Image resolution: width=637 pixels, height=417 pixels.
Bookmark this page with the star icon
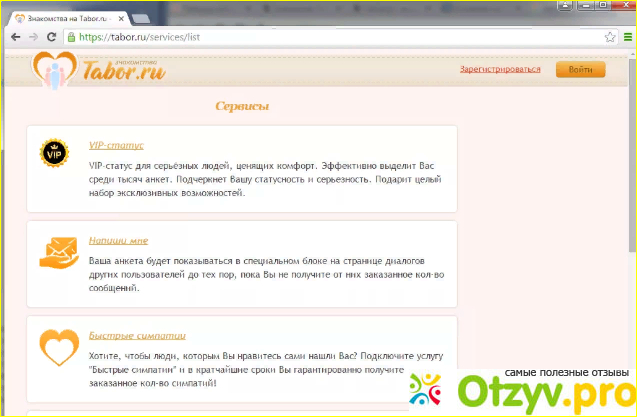[x=609, y=37]
